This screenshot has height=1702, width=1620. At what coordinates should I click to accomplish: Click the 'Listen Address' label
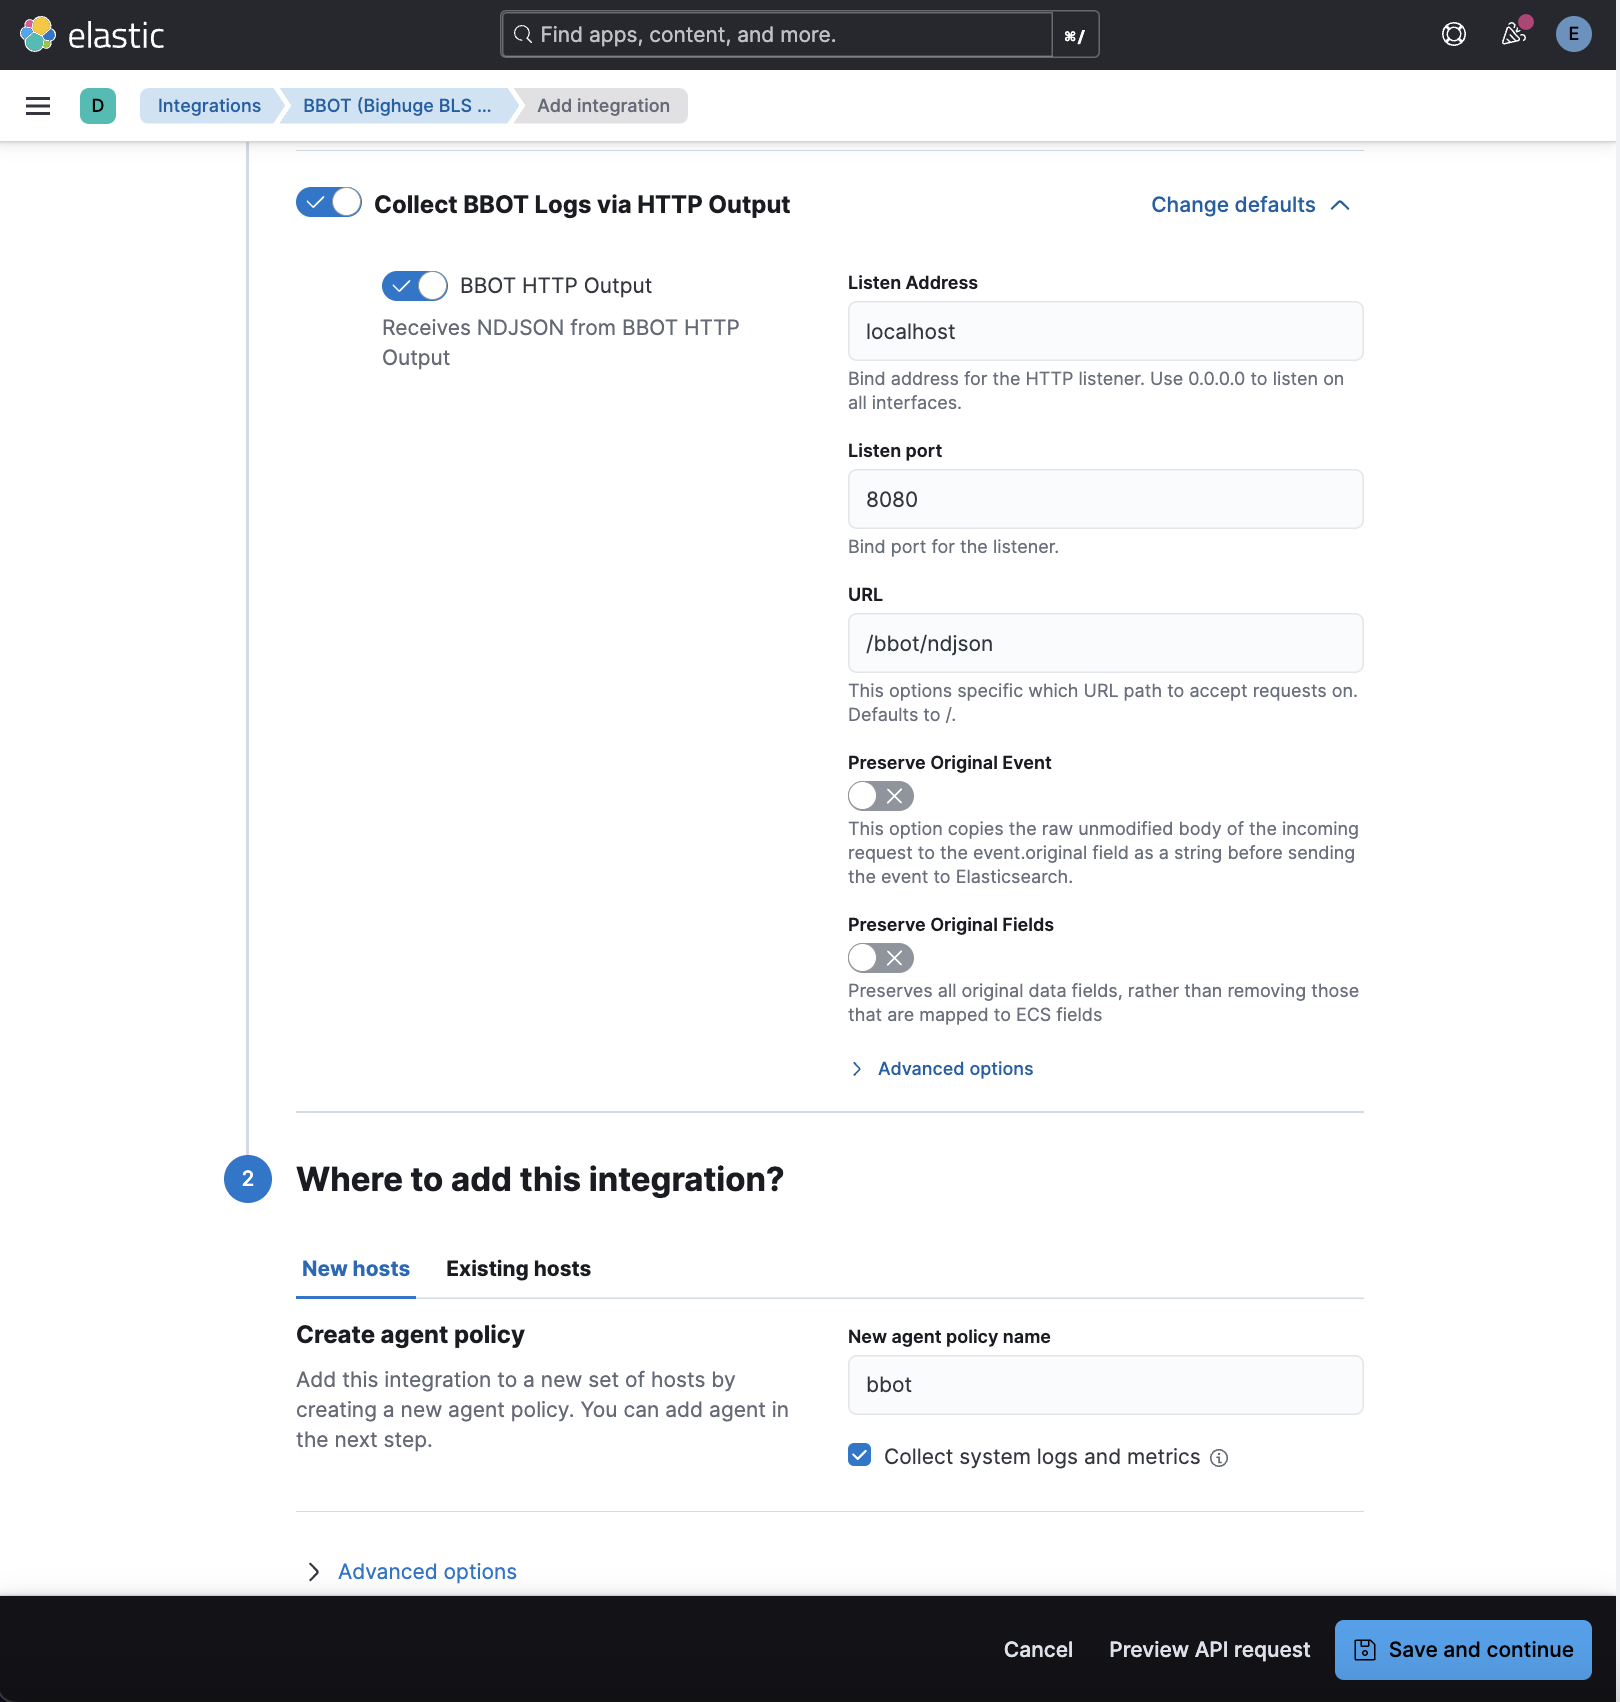[912, 283]
